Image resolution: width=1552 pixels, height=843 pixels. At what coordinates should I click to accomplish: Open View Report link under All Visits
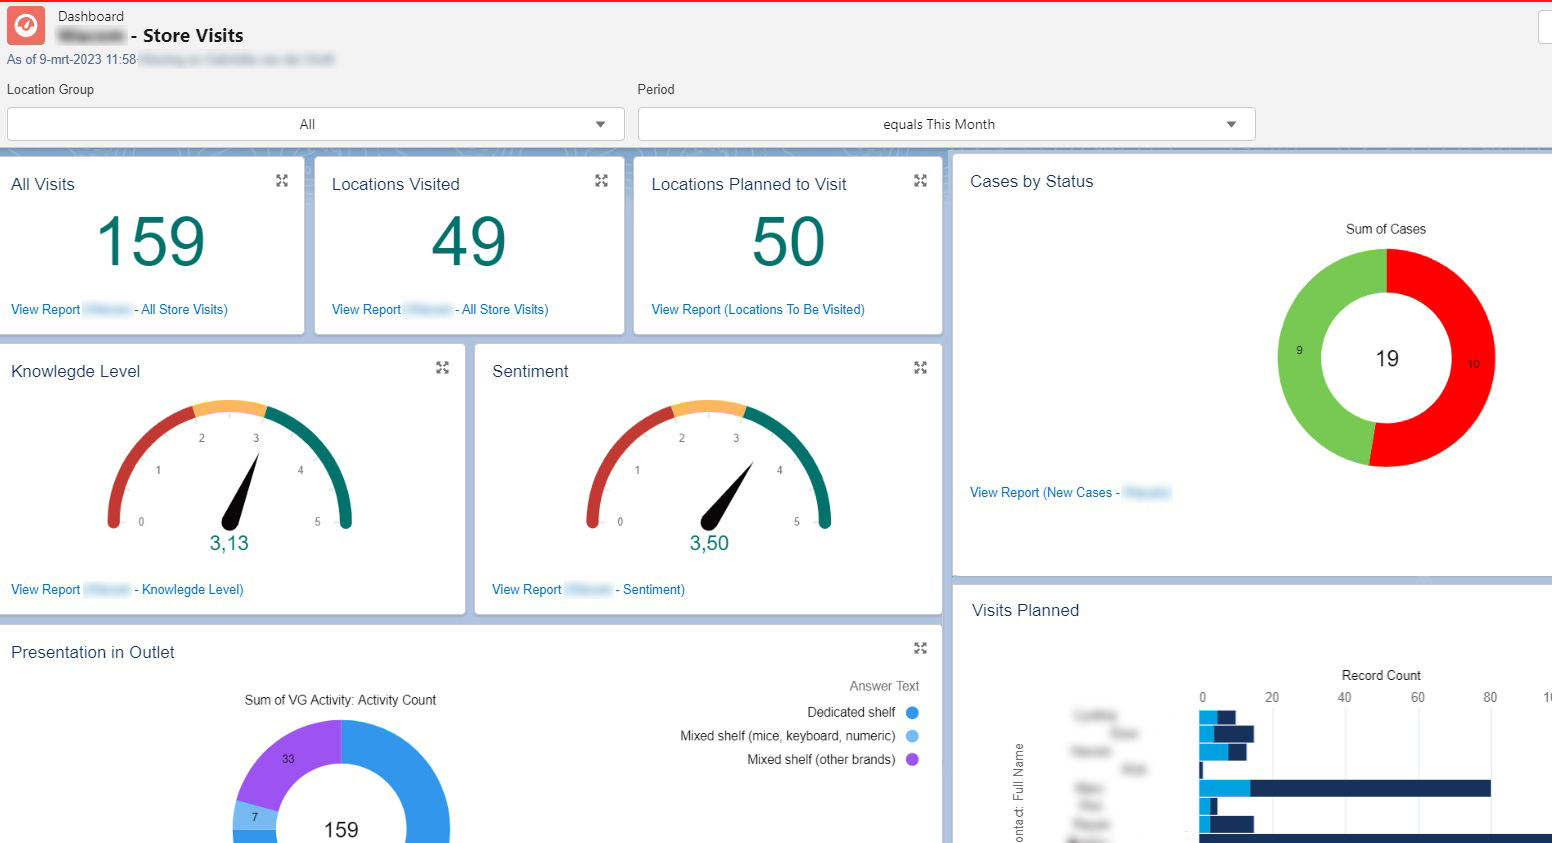(x=119, y=310)
